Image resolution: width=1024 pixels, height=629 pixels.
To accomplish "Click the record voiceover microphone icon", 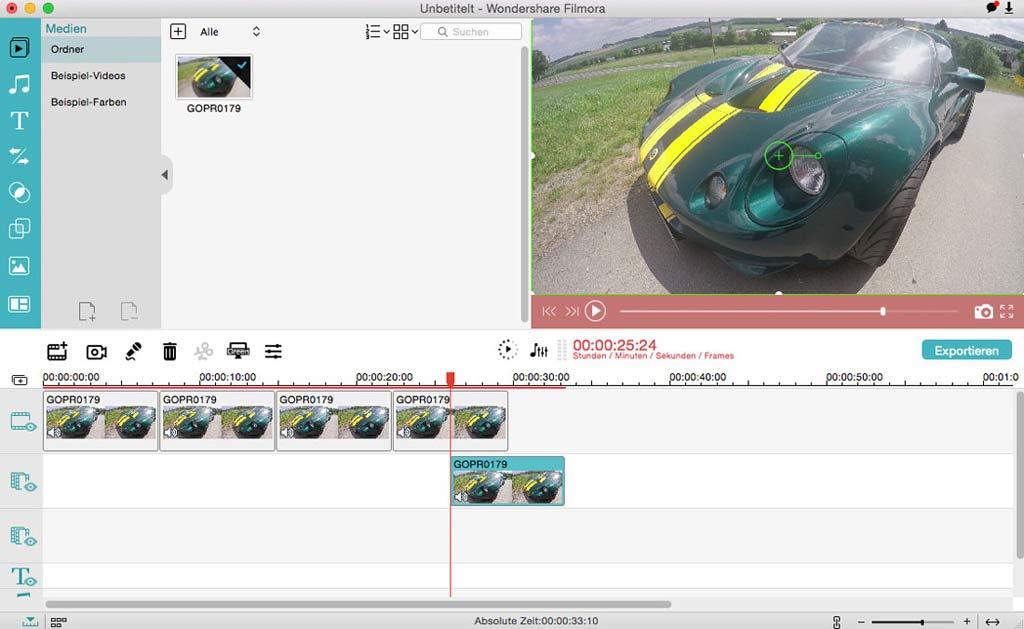I will tap(133, 351).
